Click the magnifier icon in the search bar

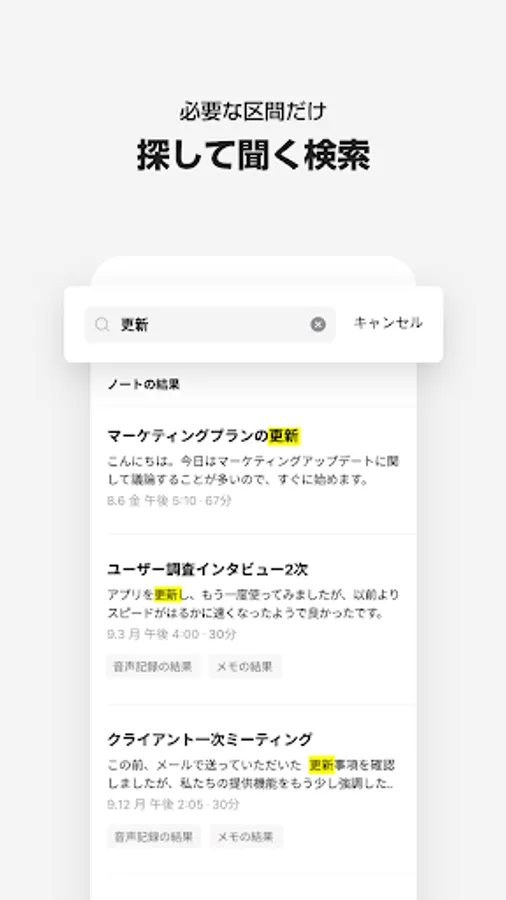tap(102, 325)
